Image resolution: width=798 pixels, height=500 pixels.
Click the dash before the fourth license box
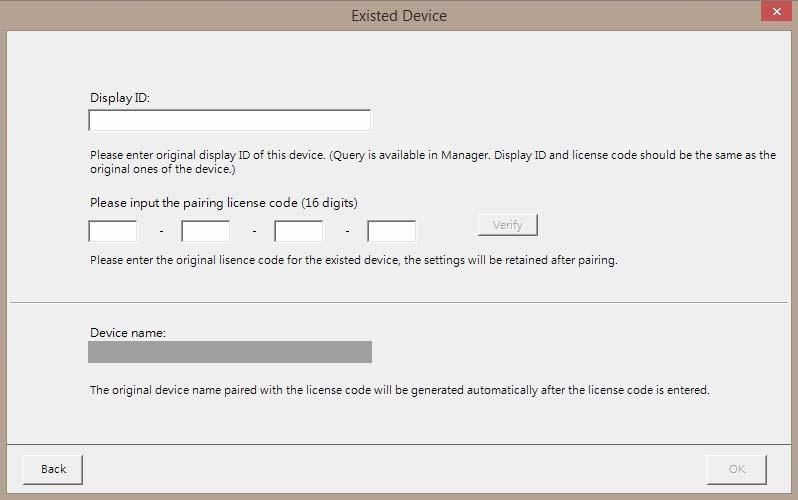(x=347, y=232)
